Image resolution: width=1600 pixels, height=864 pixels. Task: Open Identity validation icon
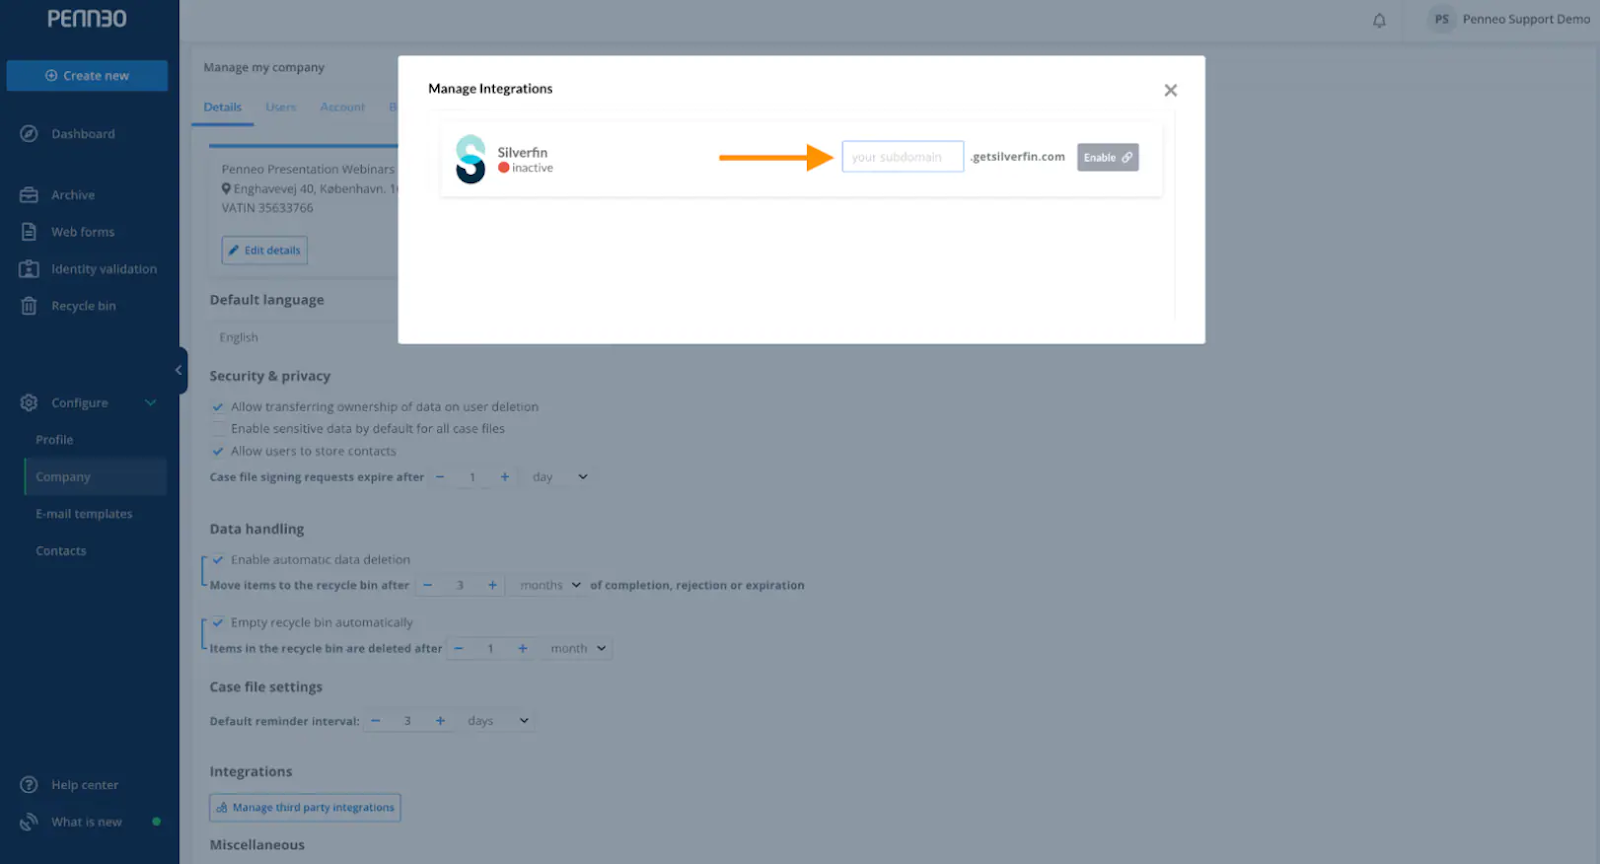click(29, 269)
